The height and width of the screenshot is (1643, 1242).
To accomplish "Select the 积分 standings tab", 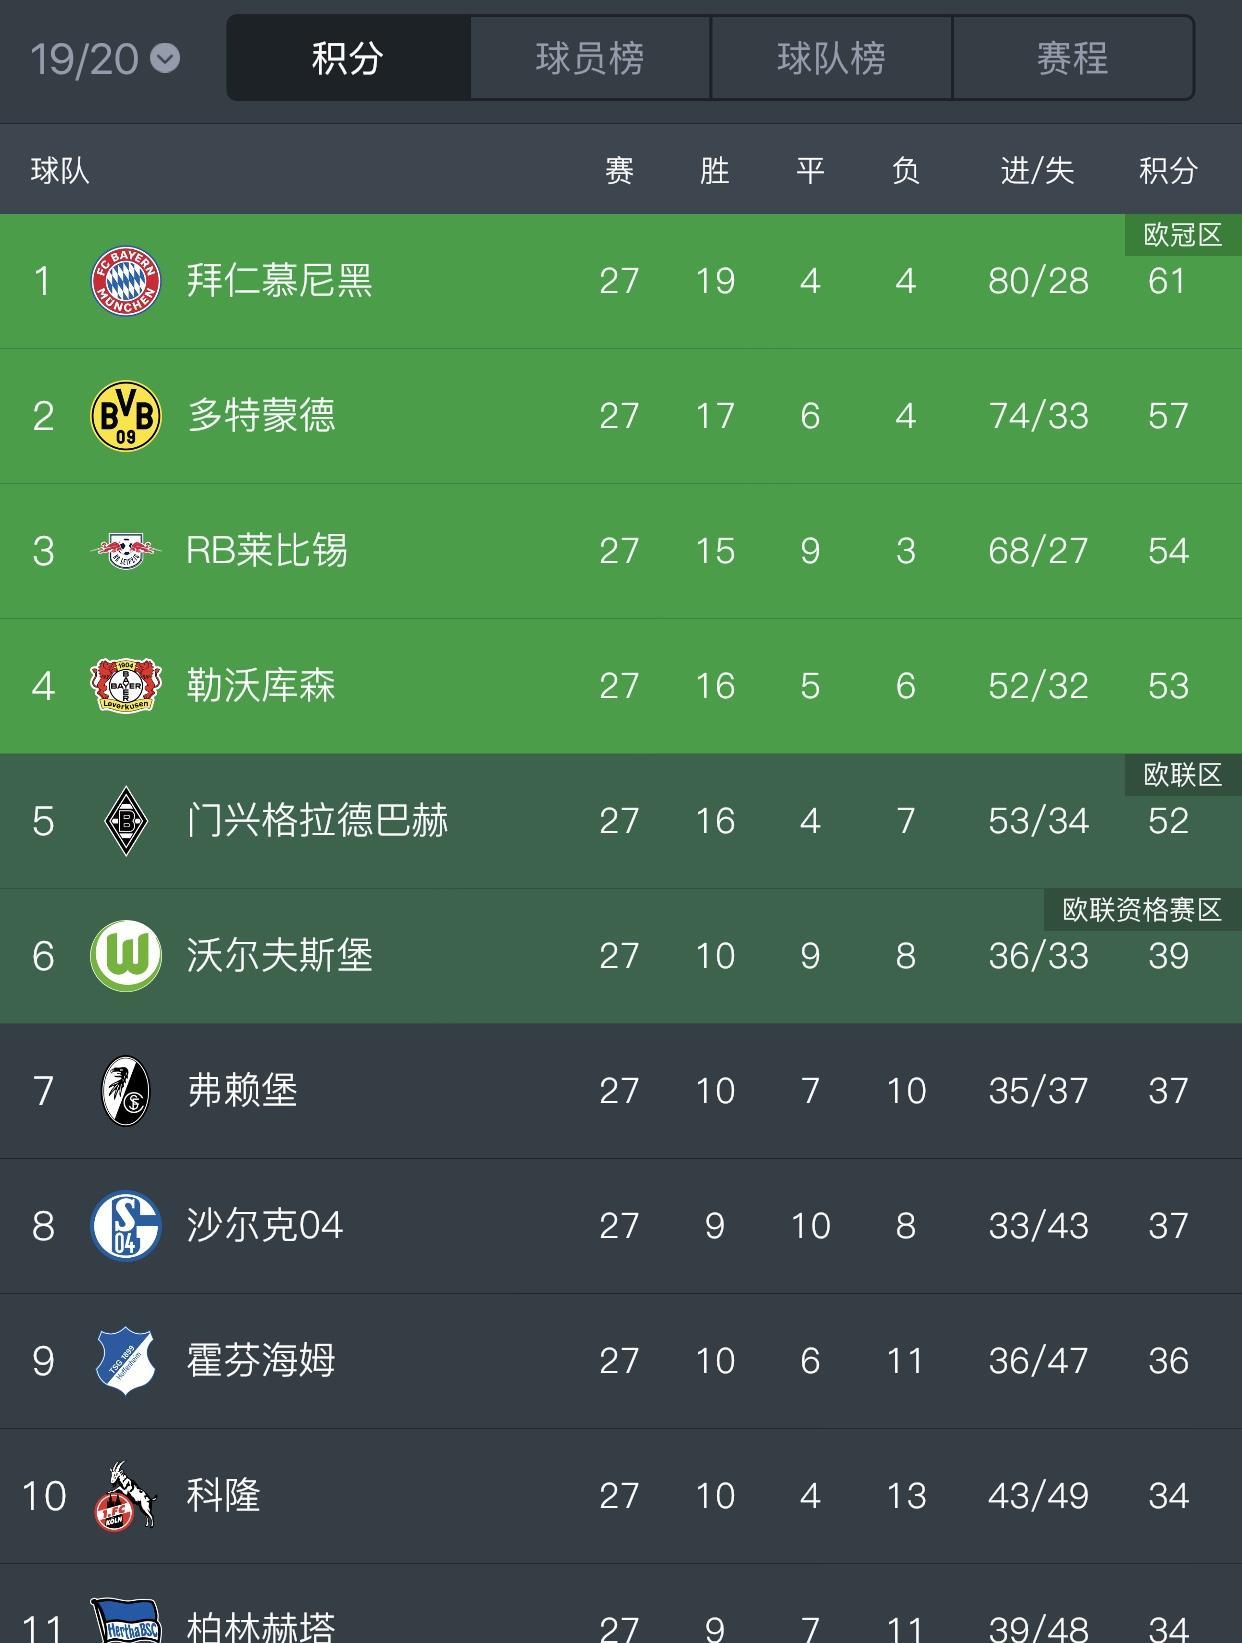I will pyautogui.click(x=348, y=58).
